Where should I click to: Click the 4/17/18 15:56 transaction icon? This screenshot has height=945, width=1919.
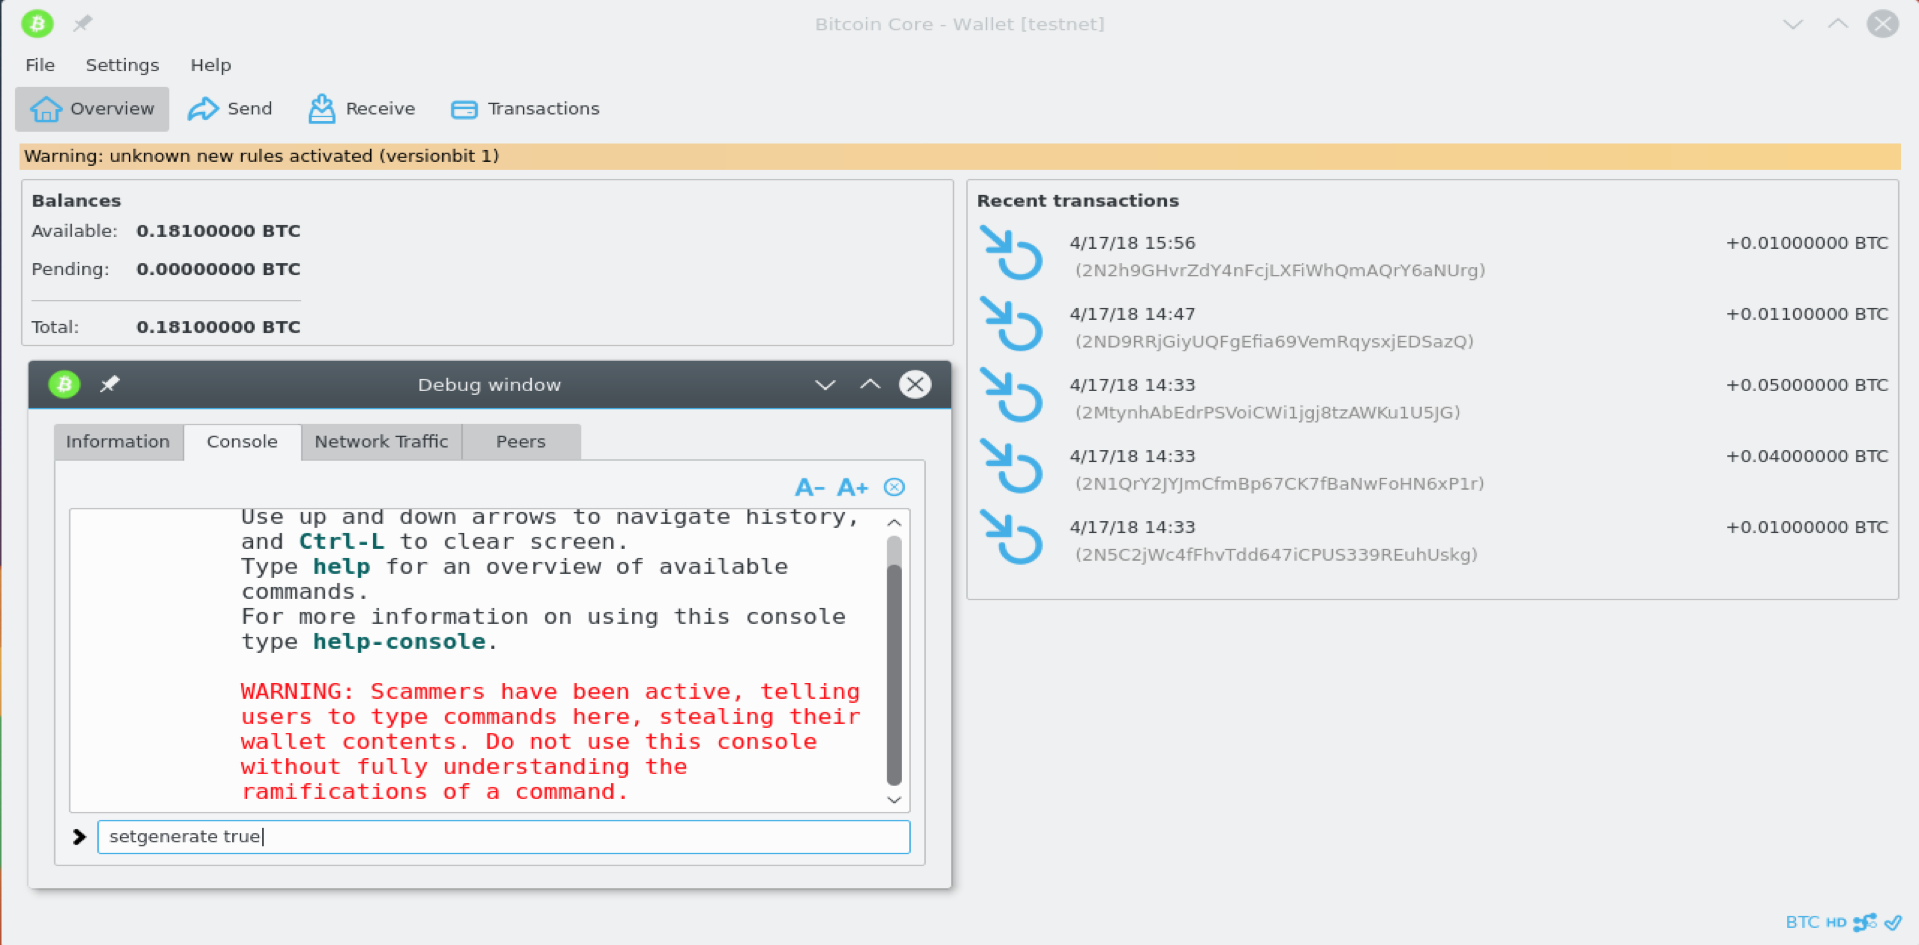click(1011, 253)
